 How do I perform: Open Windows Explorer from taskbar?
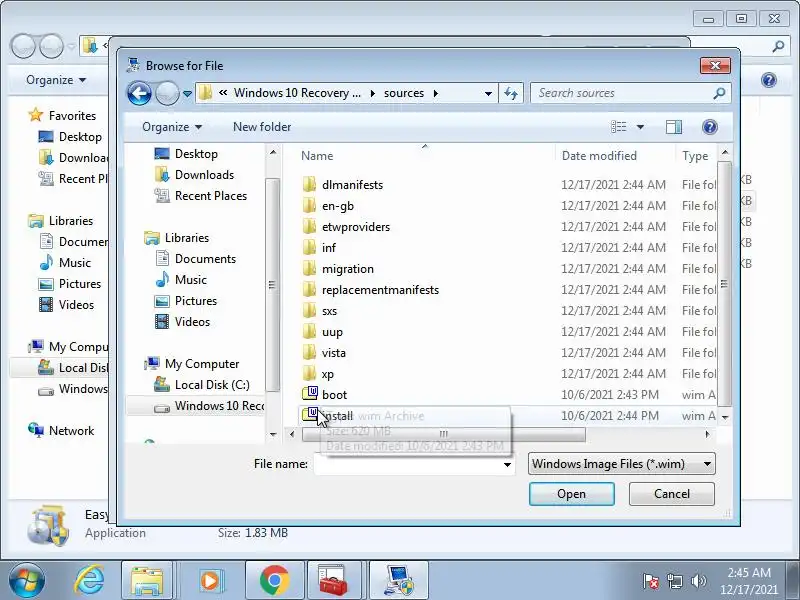[147, 581]
